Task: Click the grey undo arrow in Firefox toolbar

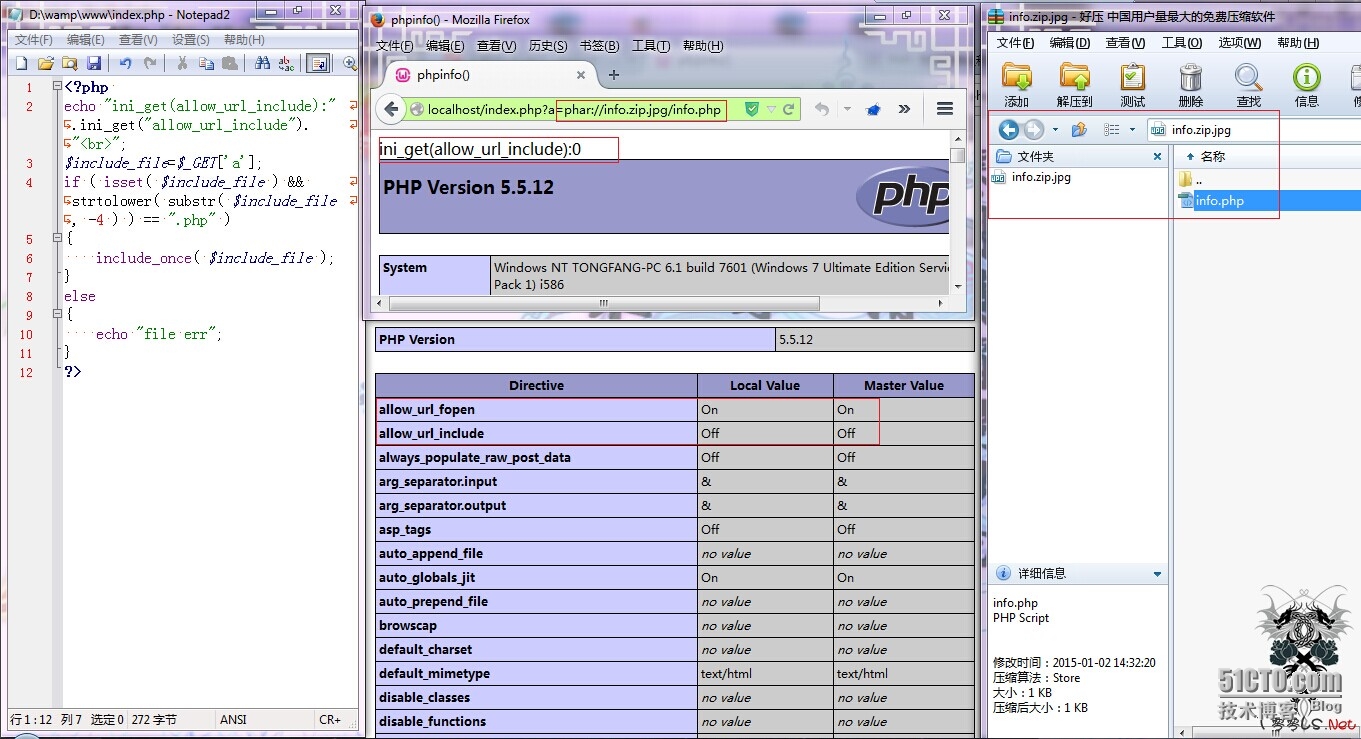Action: tap(822, 110)
